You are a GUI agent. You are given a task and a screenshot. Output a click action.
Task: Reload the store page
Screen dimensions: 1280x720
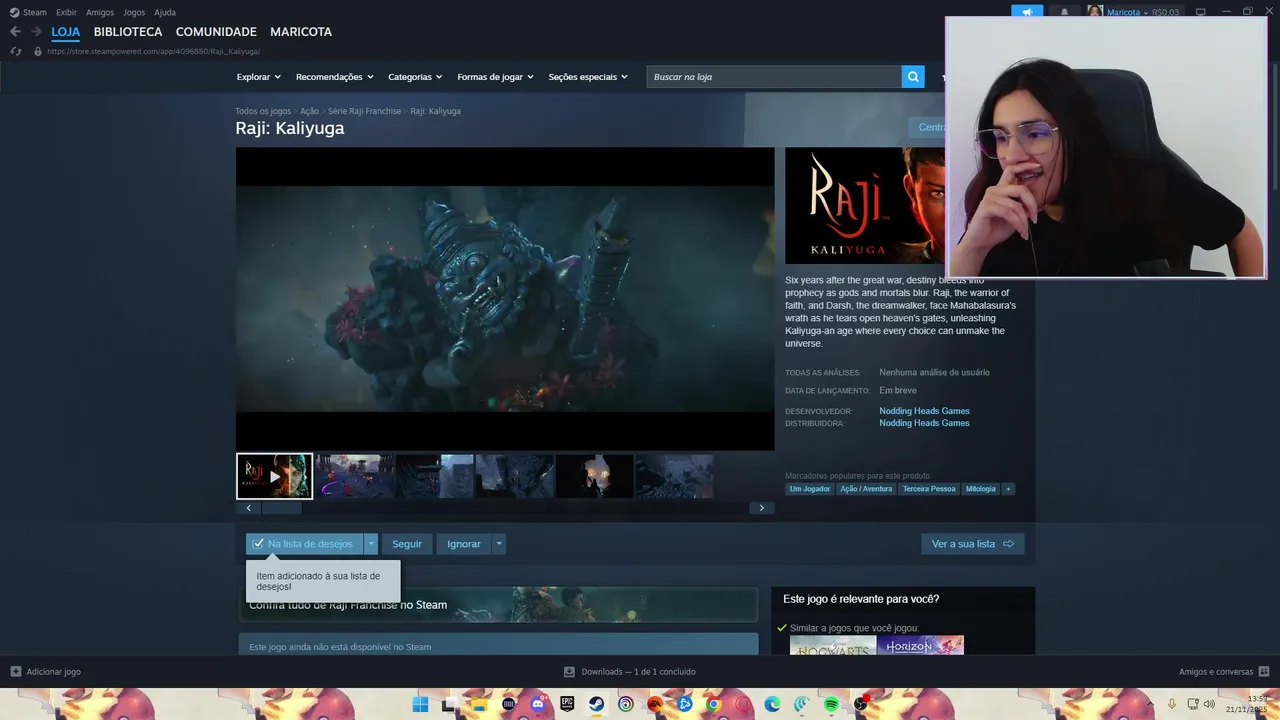tap(15, 51)
